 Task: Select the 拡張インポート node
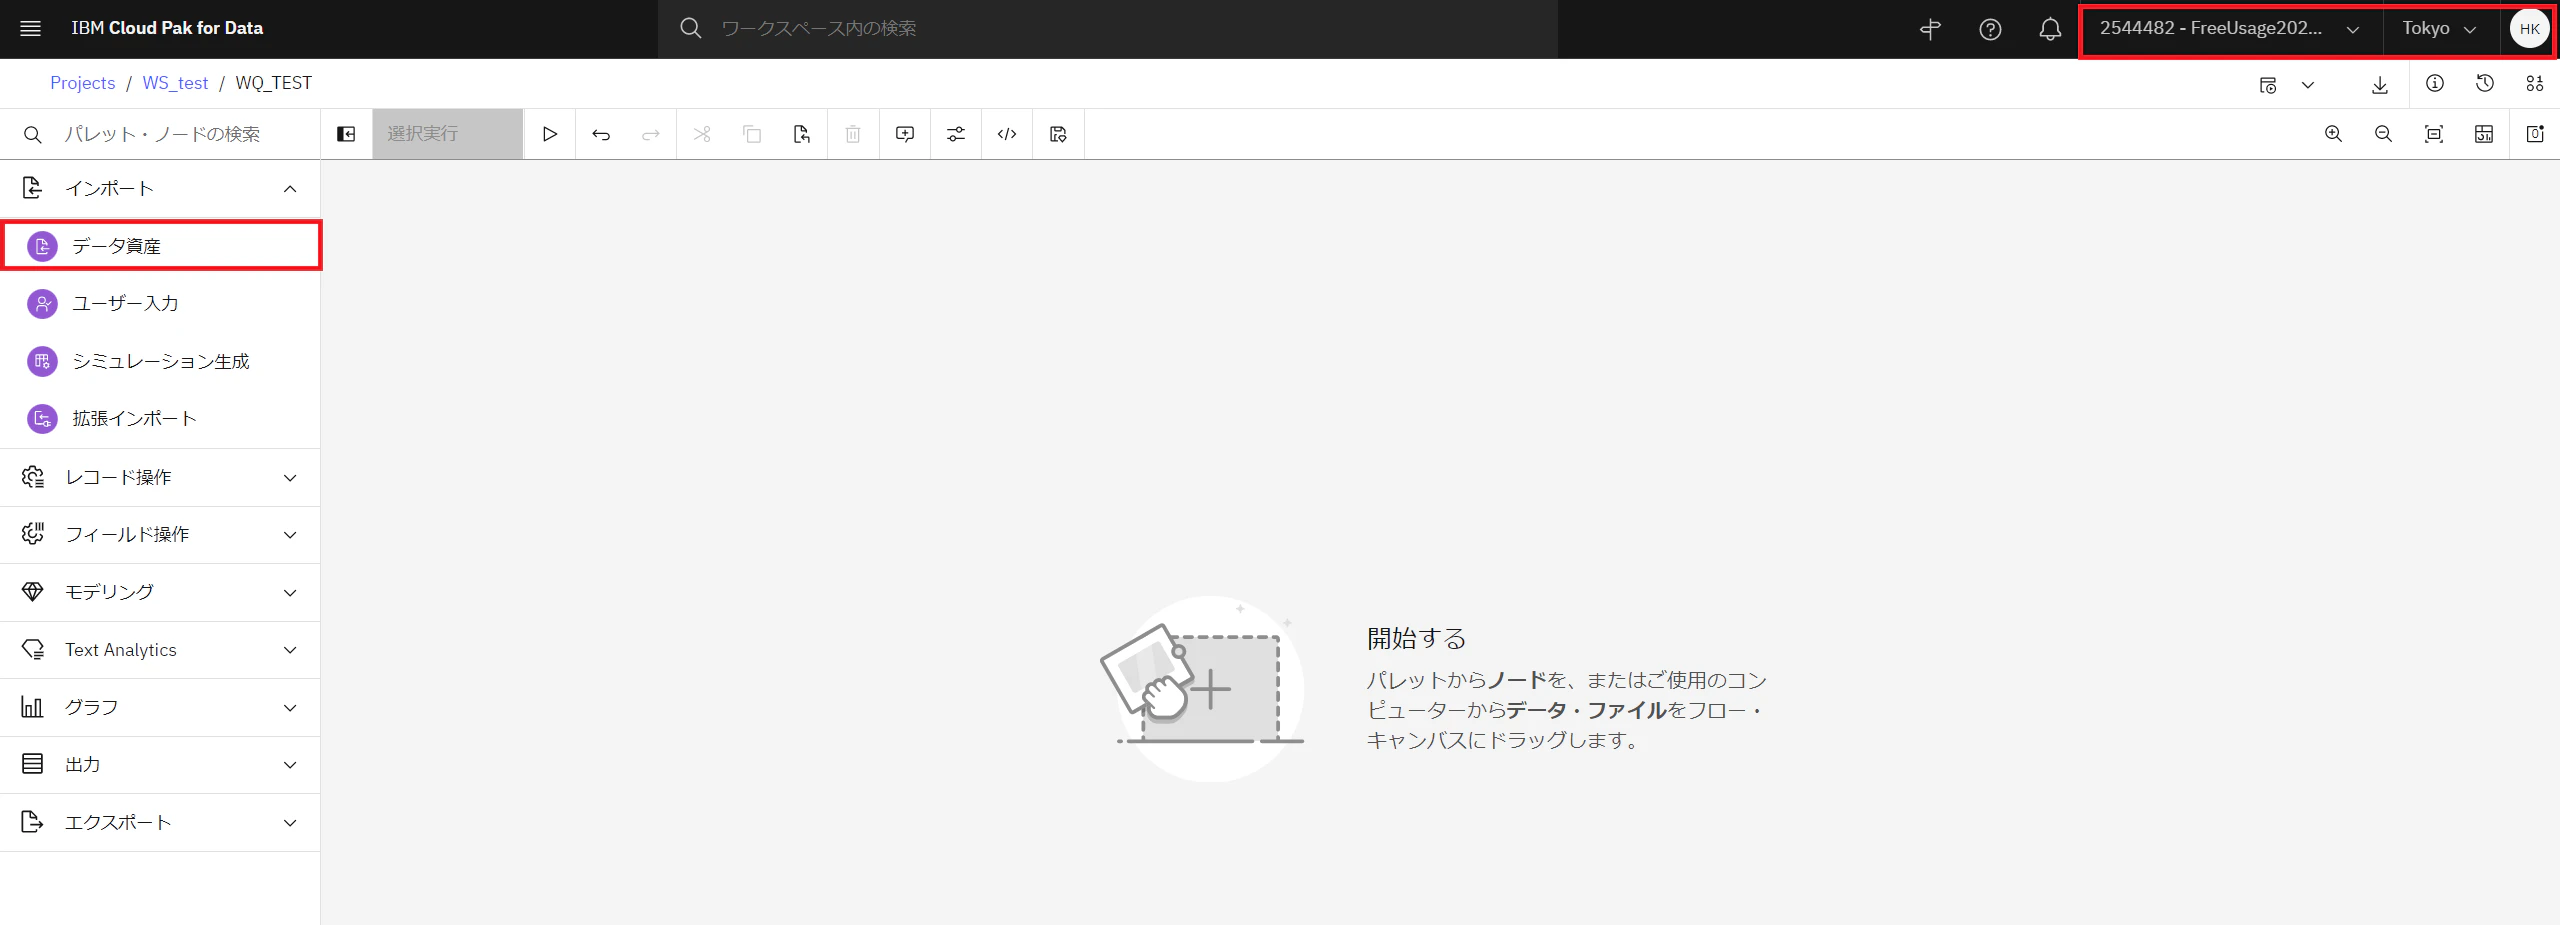point(160,418)
